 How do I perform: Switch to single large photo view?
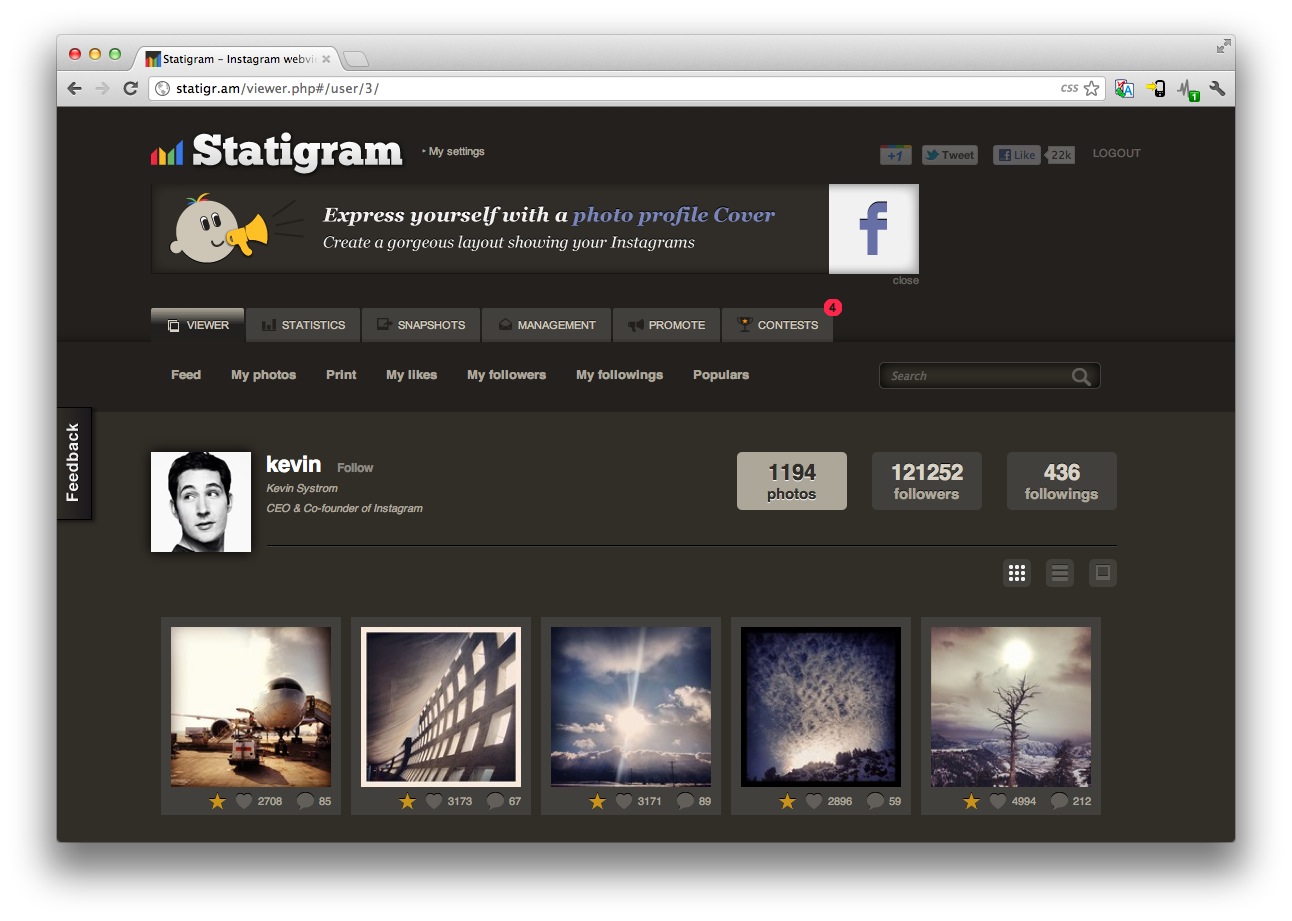coord(1103,573)
